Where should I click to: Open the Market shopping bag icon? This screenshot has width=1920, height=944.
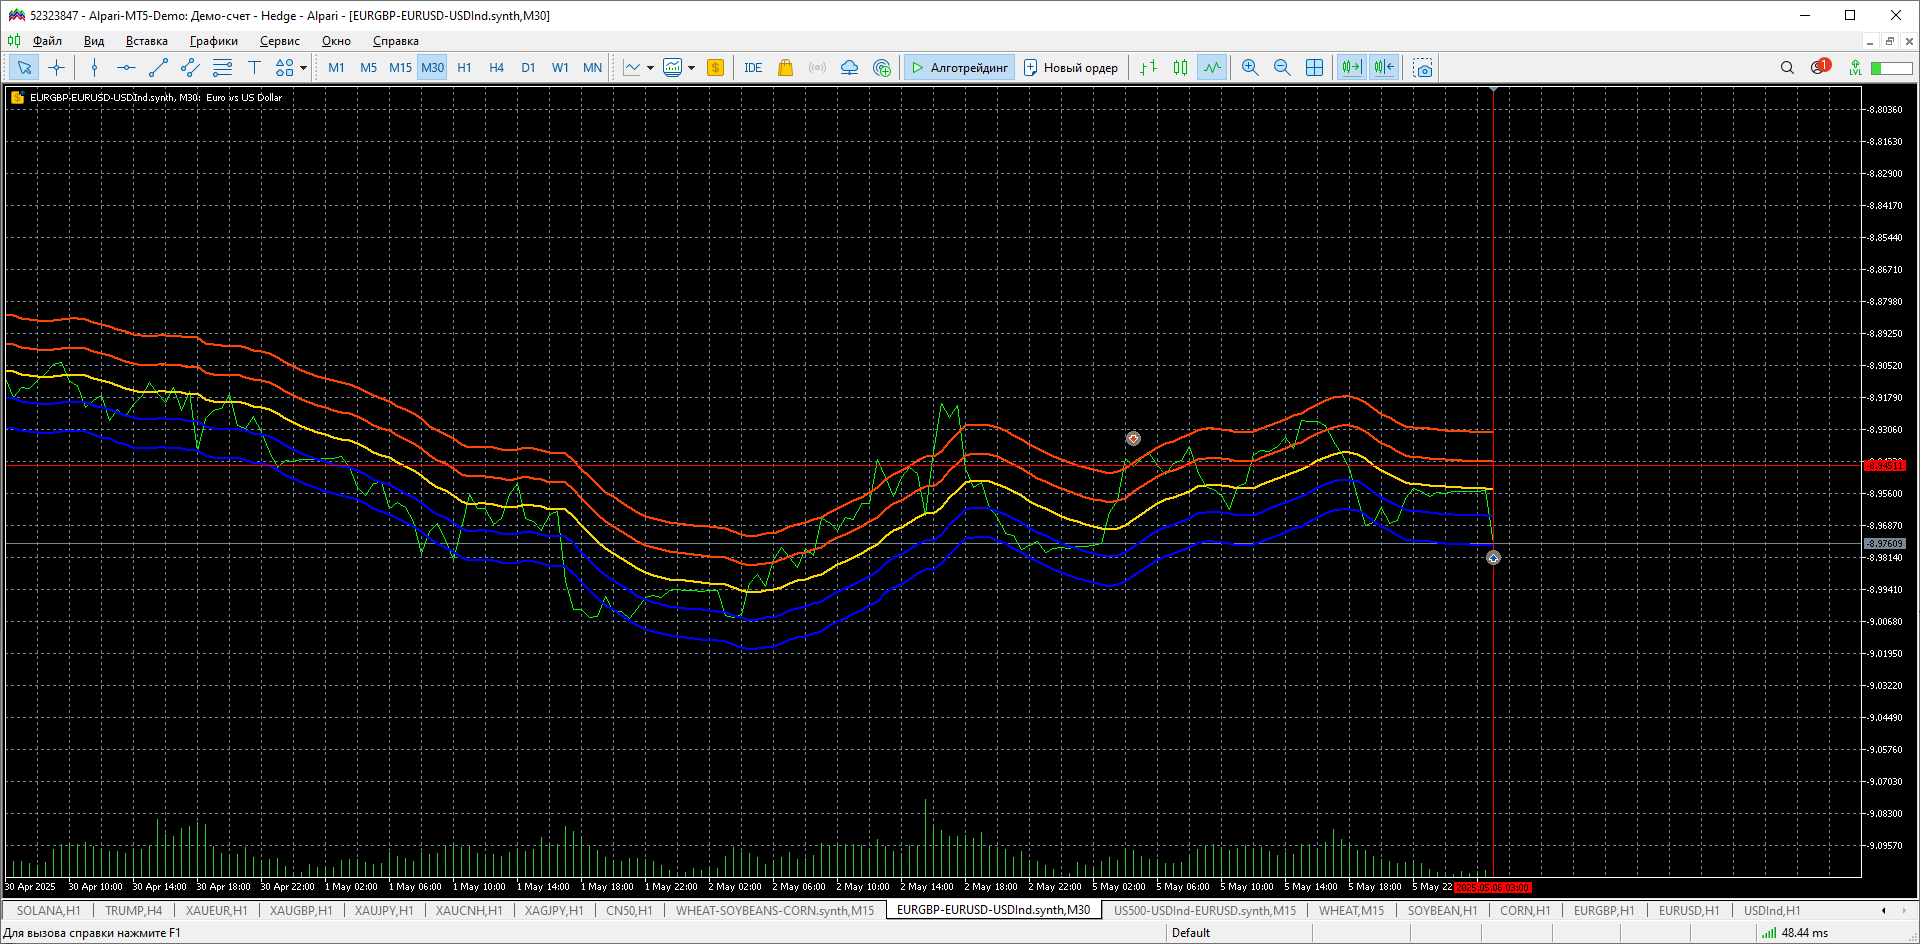(785, 68)
